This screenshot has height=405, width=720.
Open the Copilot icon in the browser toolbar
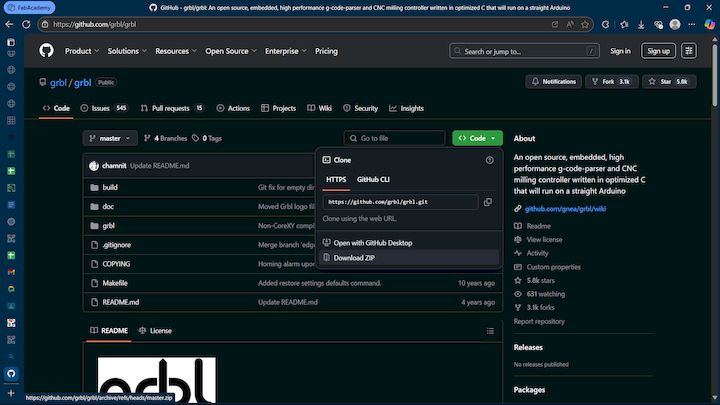coord(709,24)
